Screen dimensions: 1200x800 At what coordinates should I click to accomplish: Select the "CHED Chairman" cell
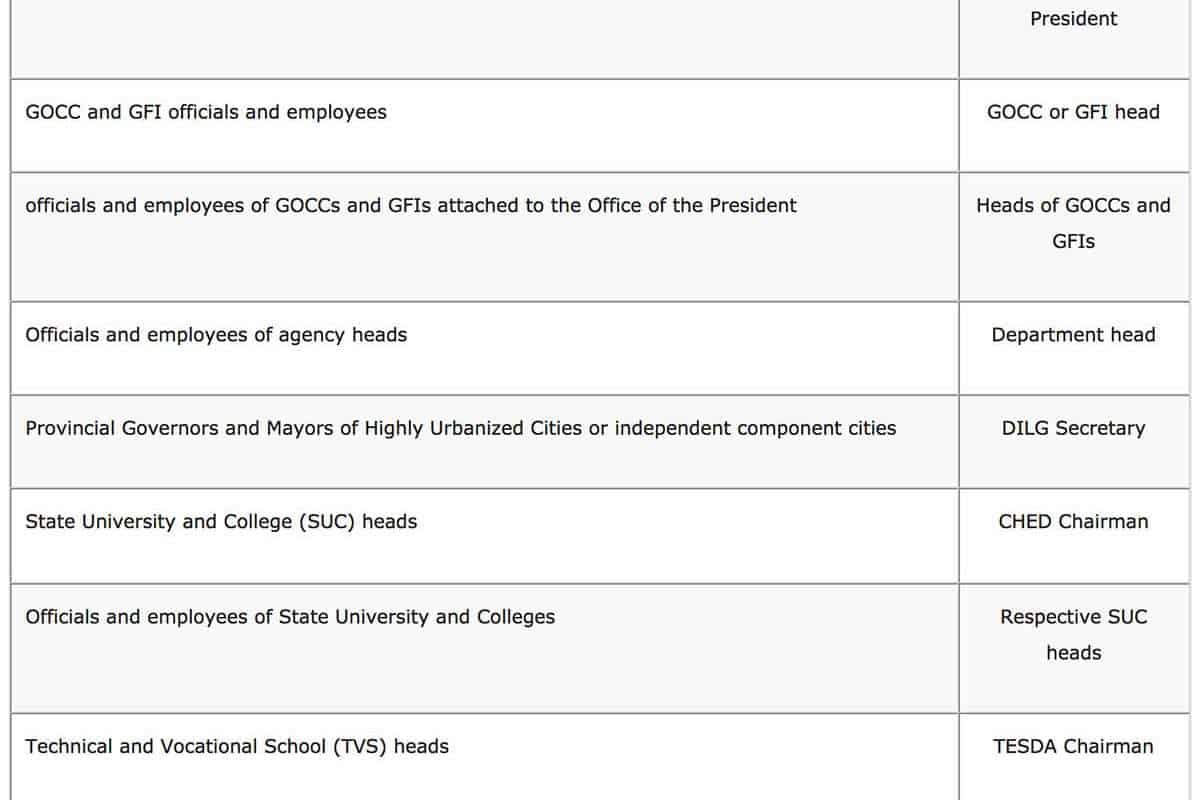(x=1073, y=521)
